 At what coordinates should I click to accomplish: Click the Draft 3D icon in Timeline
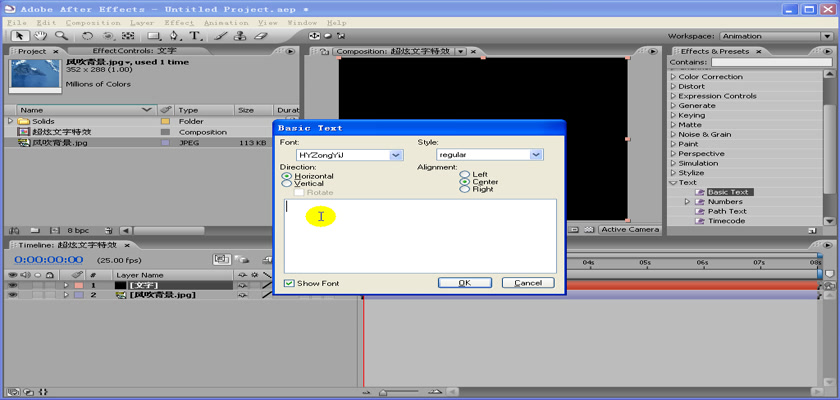(243, 260)
